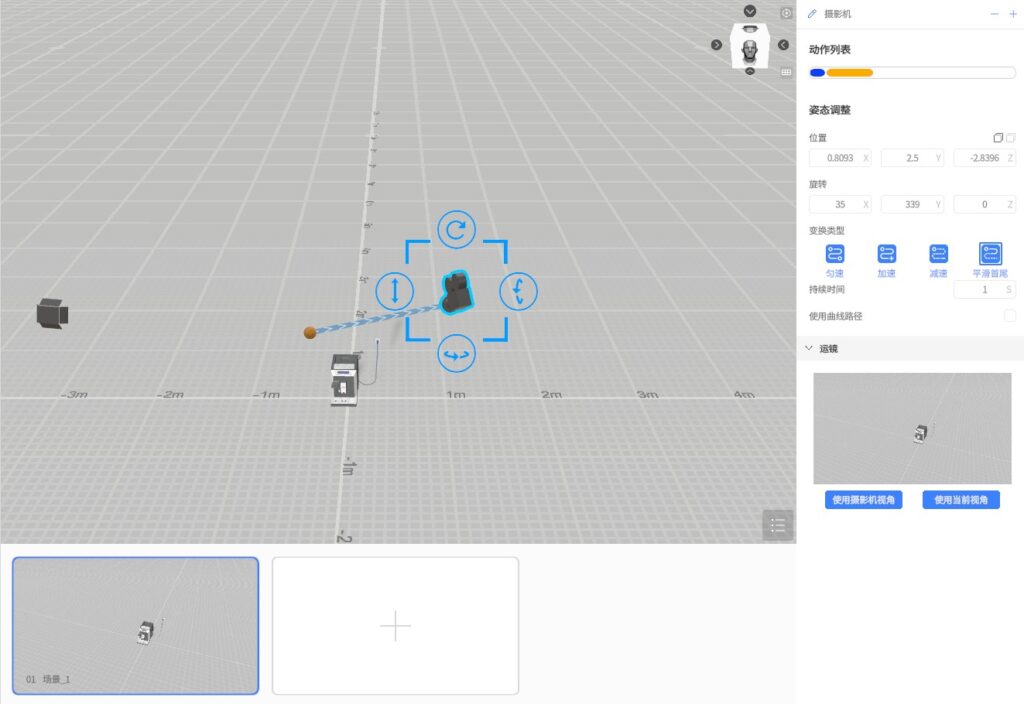Click the tilt gizmo right of camera
The height and width of the screenshot is (704, 1024).
518,291
